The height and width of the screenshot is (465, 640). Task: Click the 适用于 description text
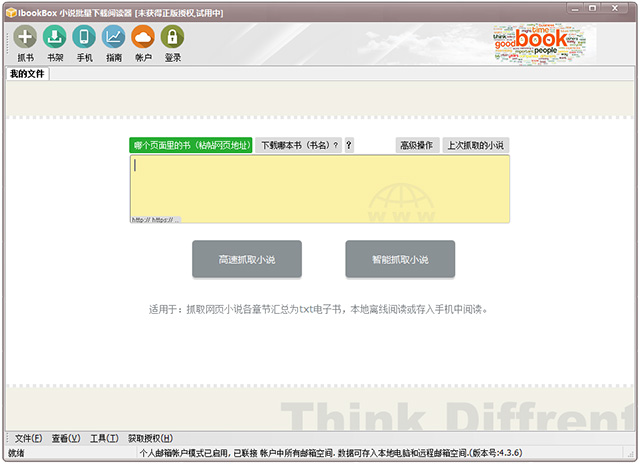point(318,309)
